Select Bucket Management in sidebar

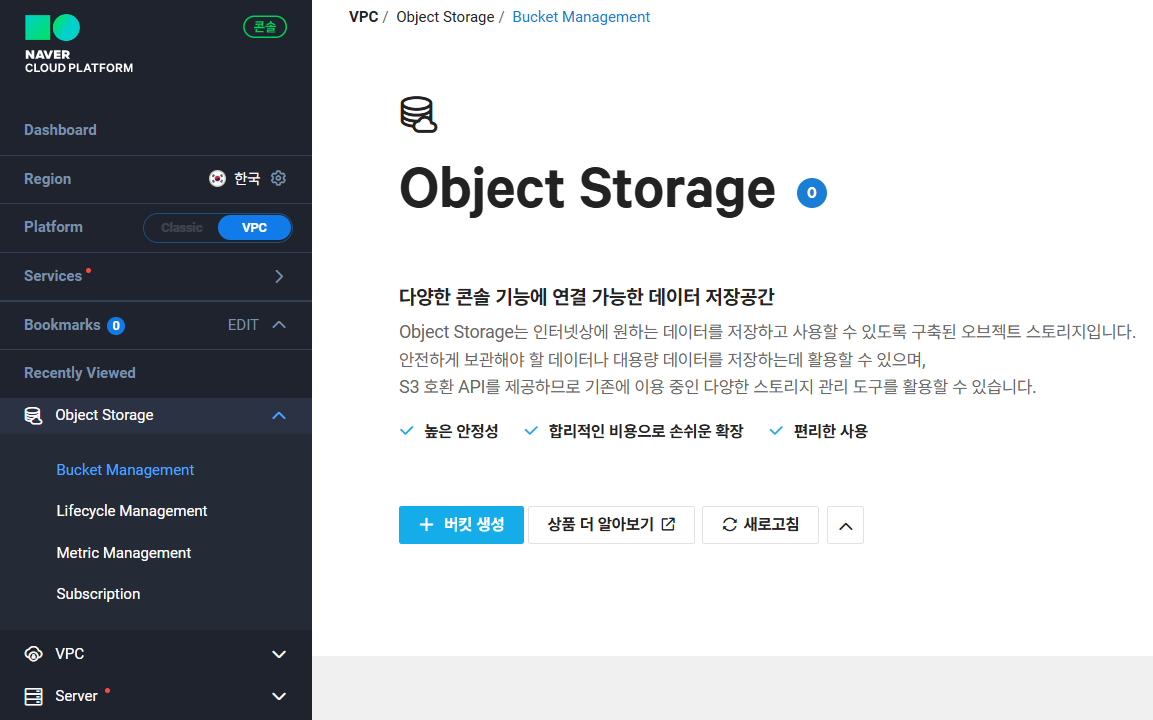(125, 470)
